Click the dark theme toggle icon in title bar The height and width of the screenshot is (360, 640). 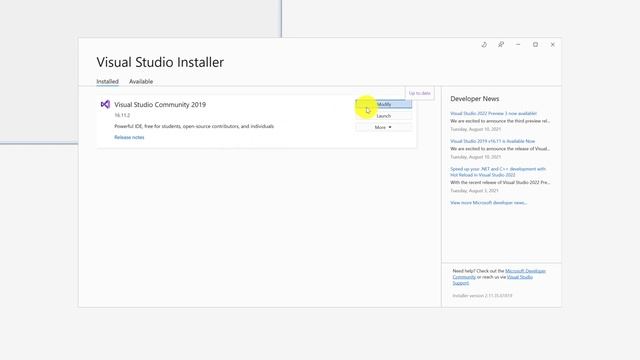(x=484, y=44)
